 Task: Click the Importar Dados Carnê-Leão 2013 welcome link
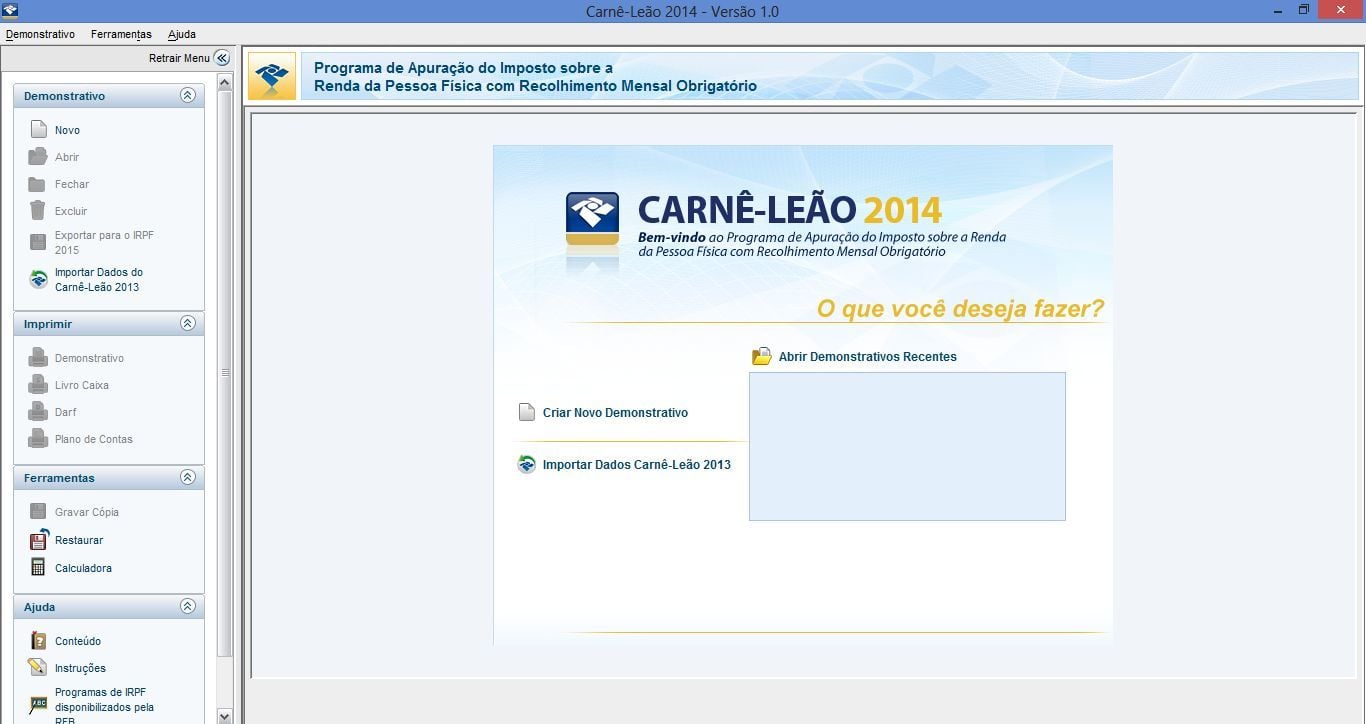[637, 464]
